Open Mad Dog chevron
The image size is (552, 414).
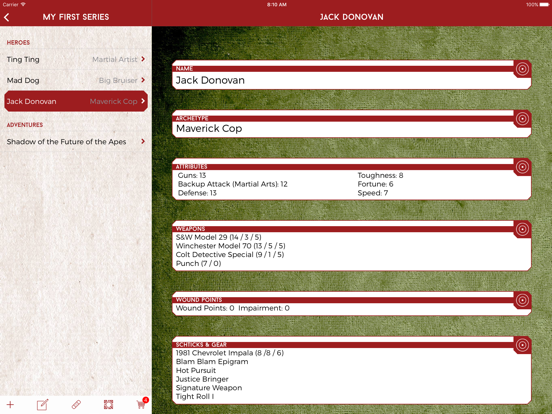click(x=143, y=80)
